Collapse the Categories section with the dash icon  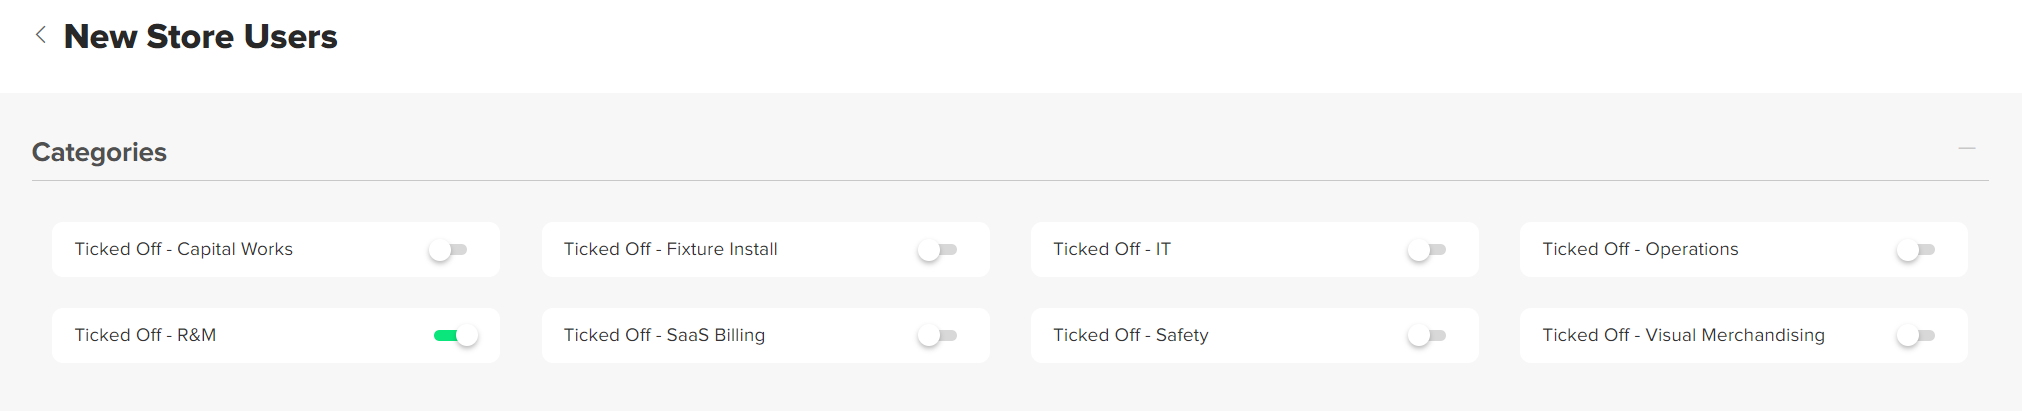click(1966, 148)
